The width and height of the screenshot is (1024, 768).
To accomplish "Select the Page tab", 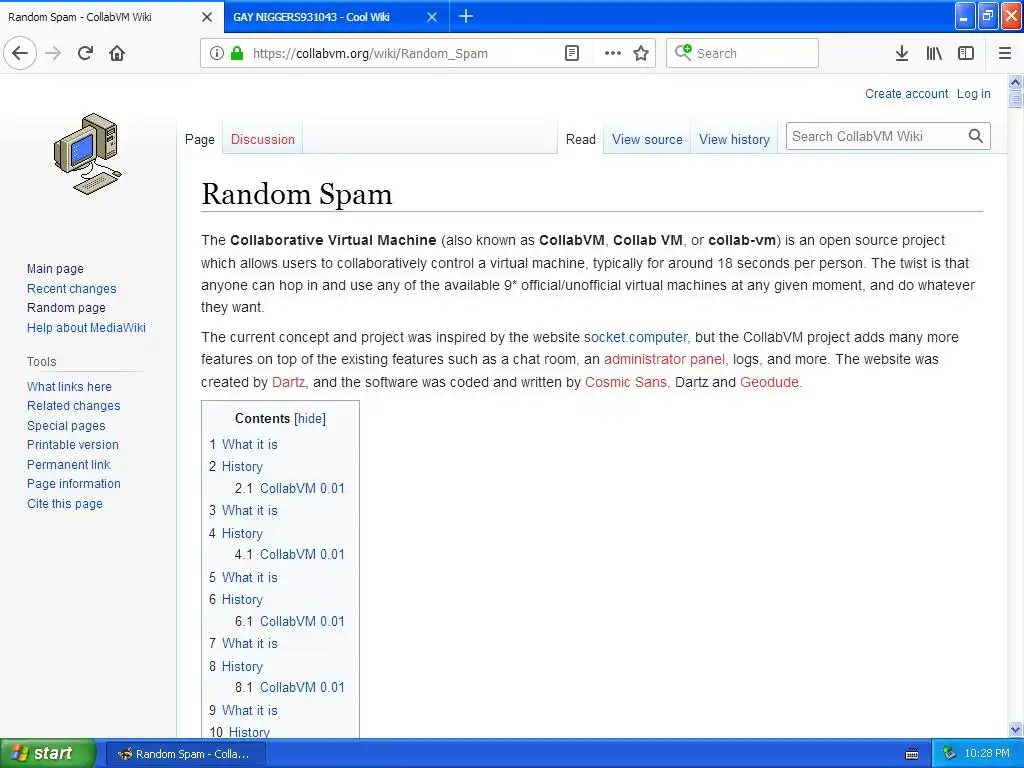I will click(200, 139).
